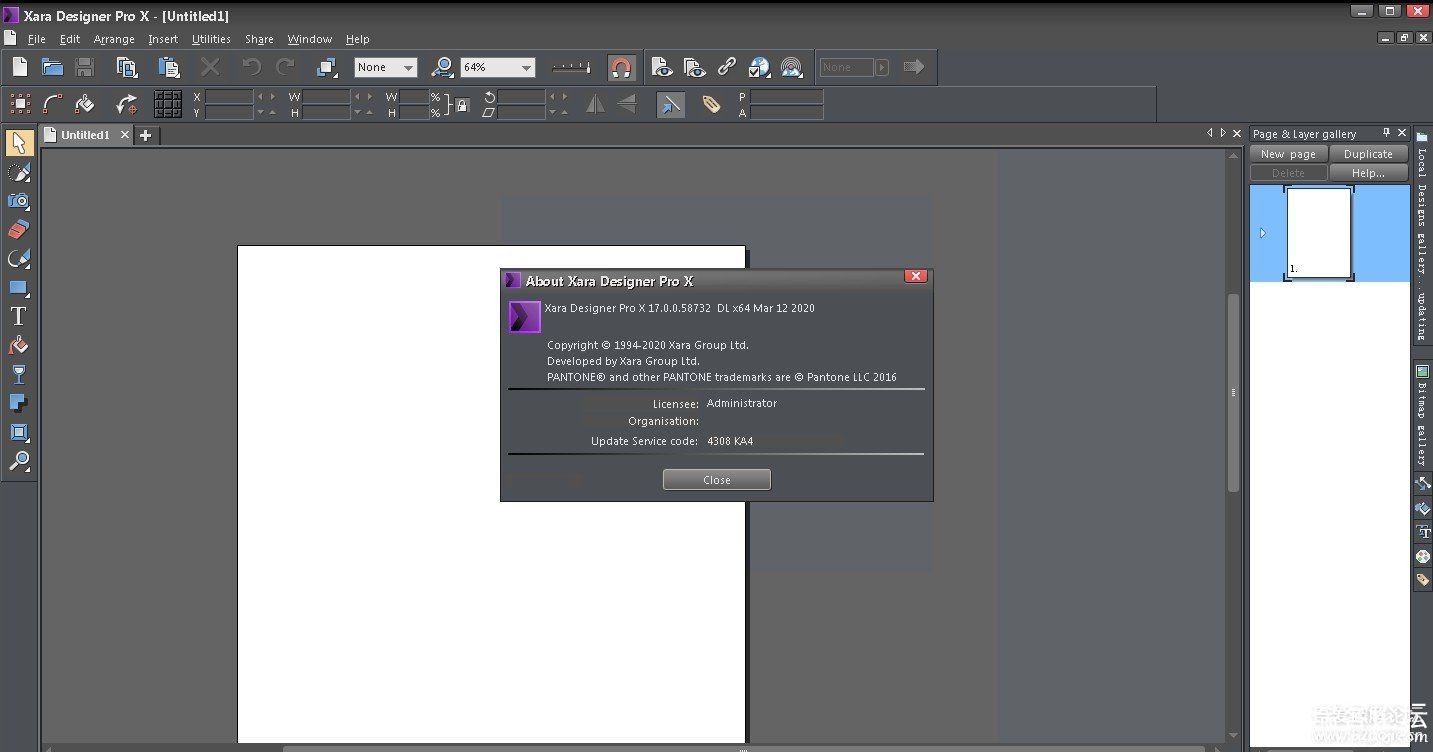Viewport: 1433px width, 752px height.
Task: Click the names tag icon on infobar
Action: point(712,103)
